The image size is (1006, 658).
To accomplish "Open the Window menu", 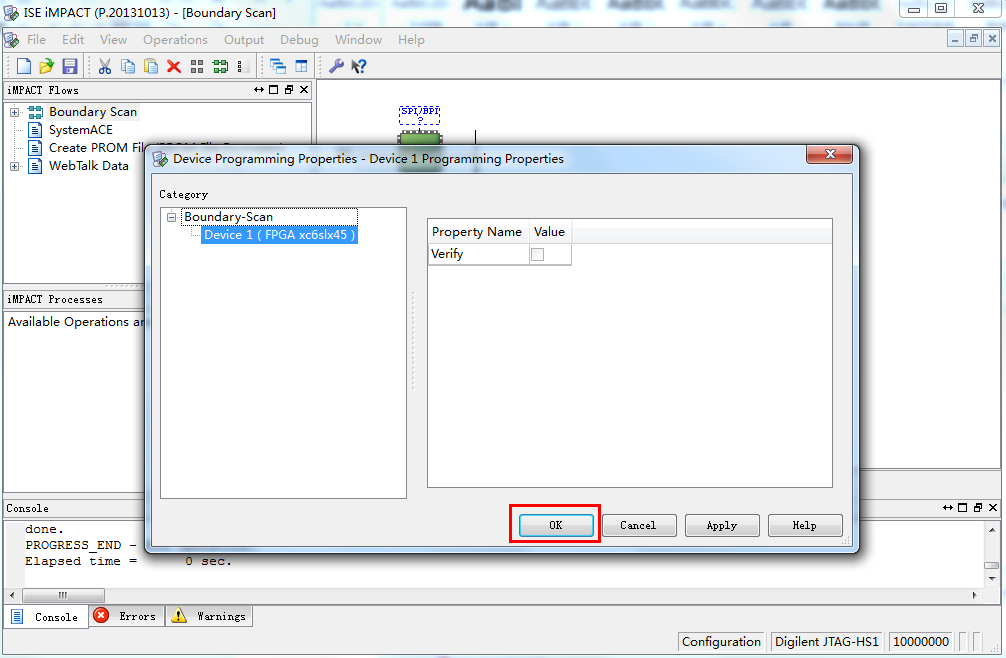I will point(358,40).
